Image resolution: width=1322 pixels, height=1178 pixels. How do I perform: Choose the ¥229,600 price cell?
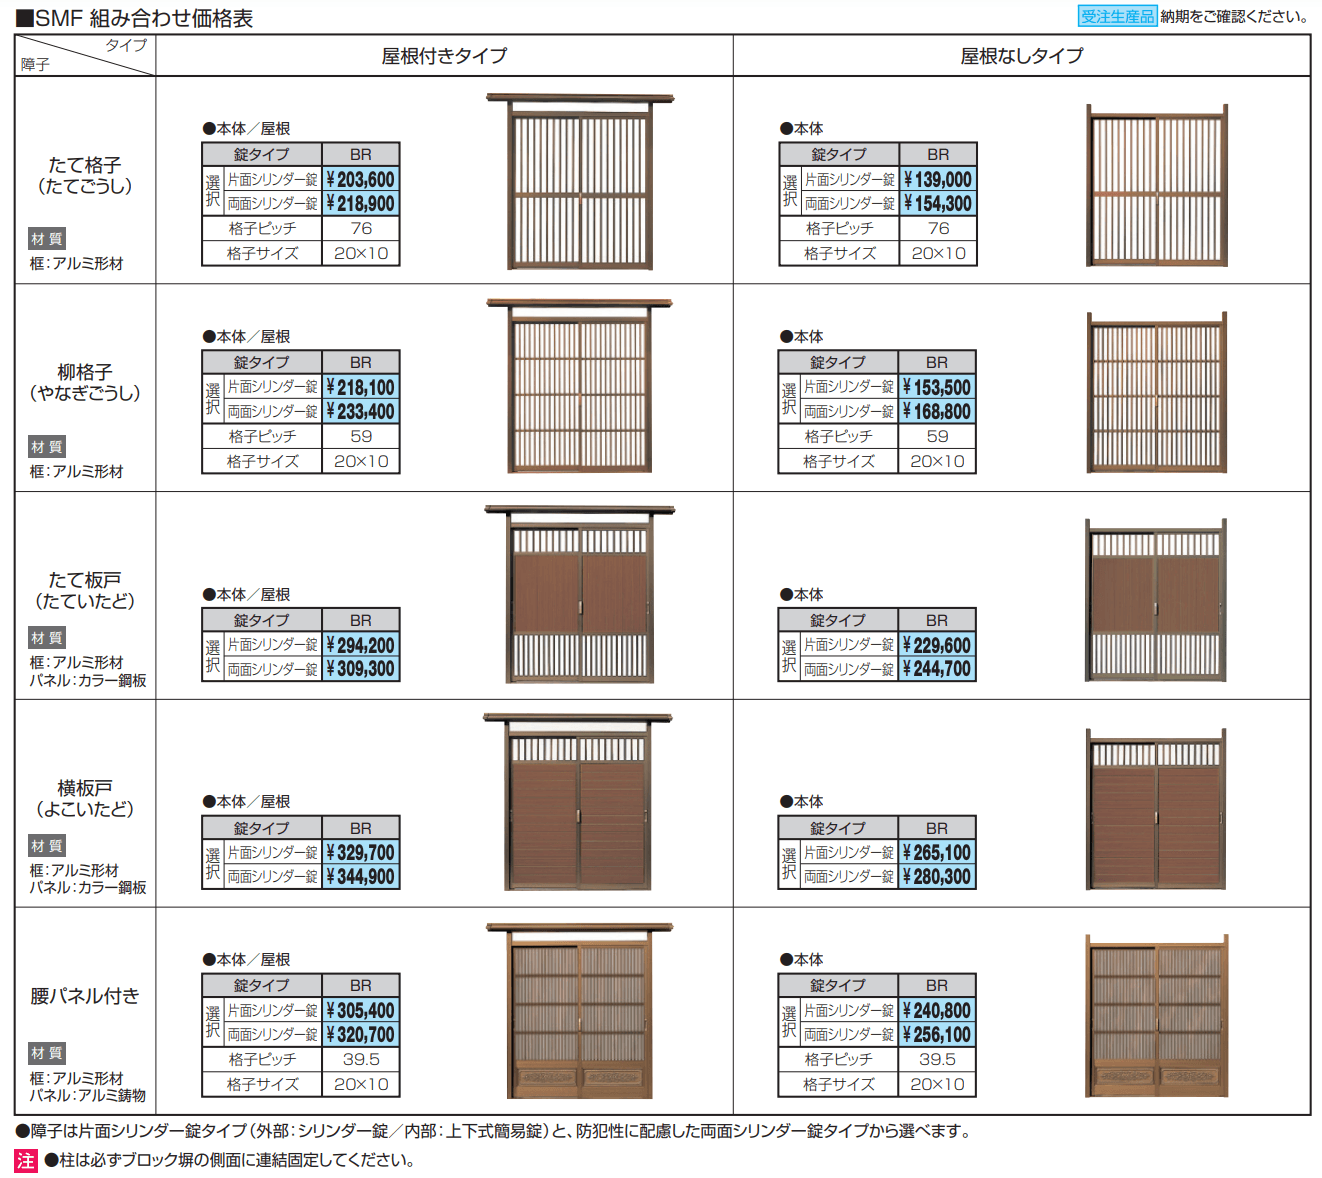[x=937, y=646]
